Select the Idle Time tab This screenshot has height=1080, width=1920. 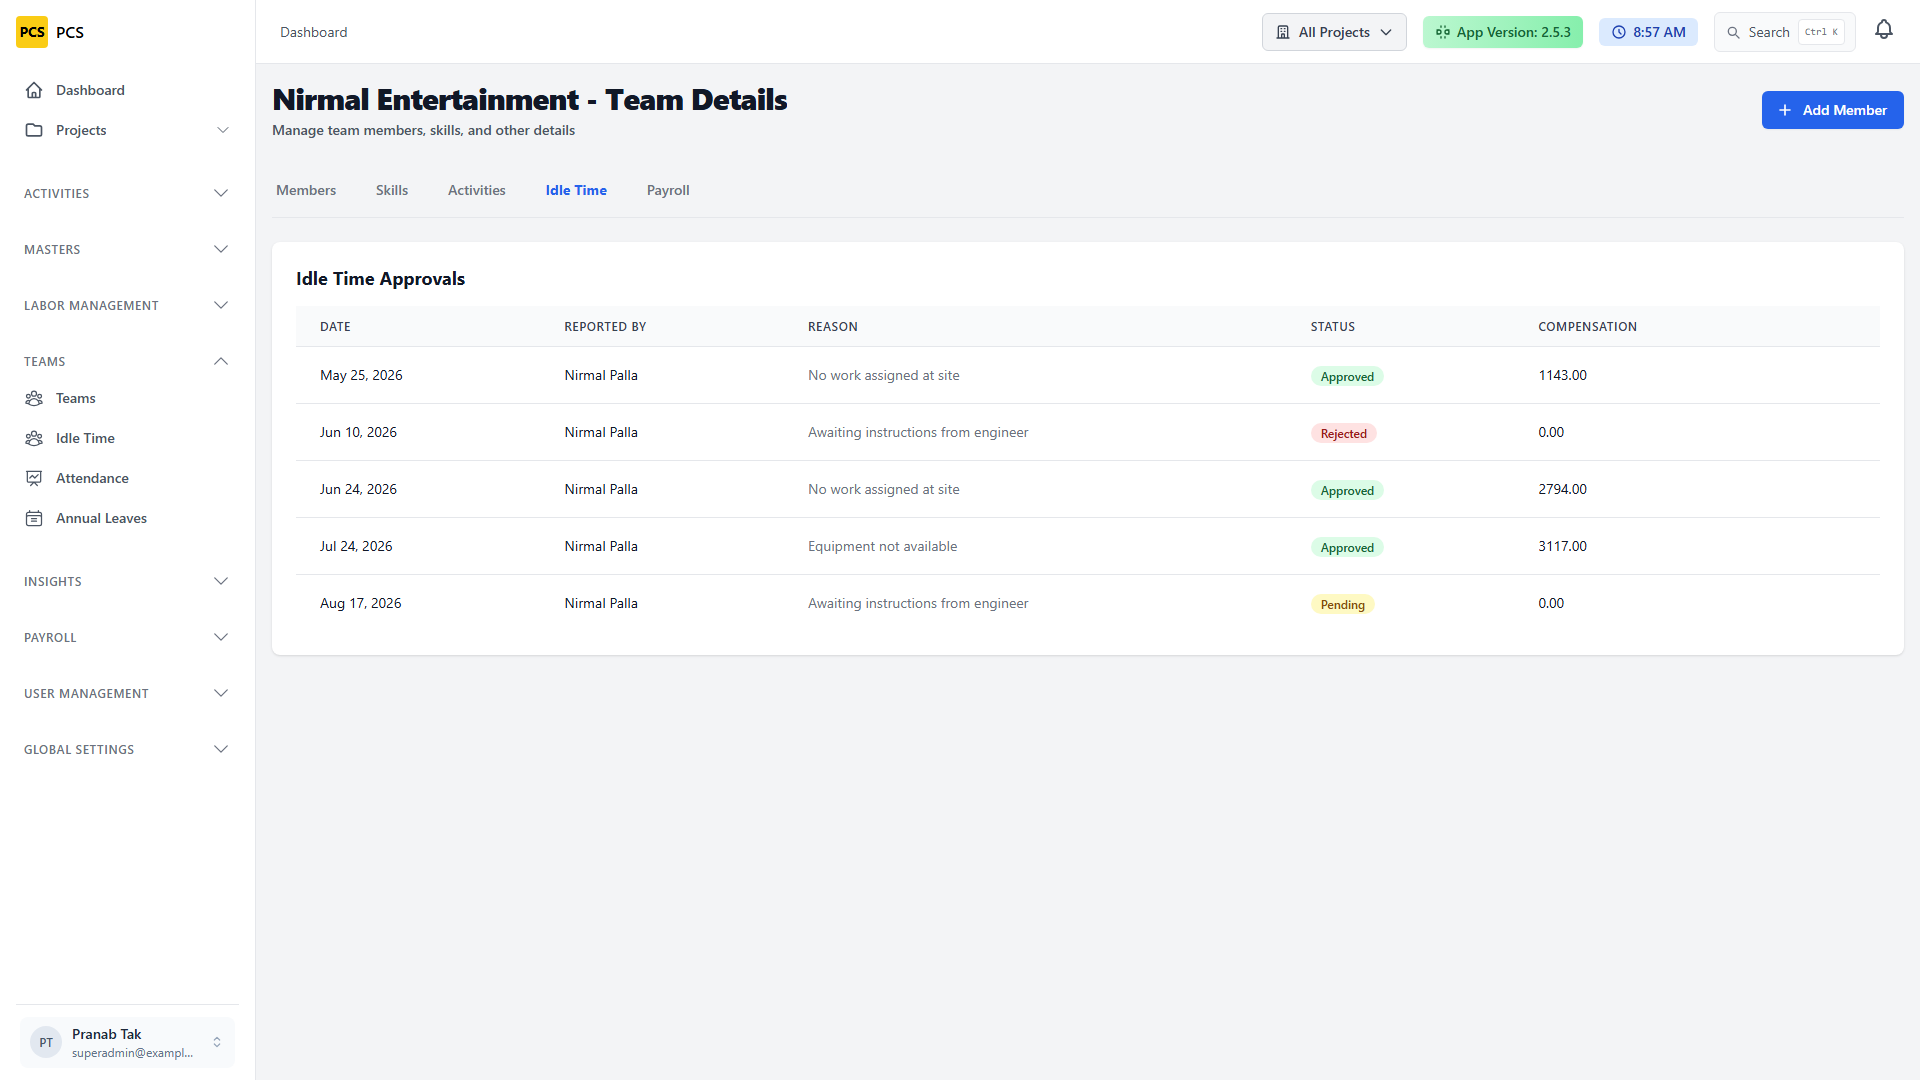pyautogui.click(x=576, y=190)
